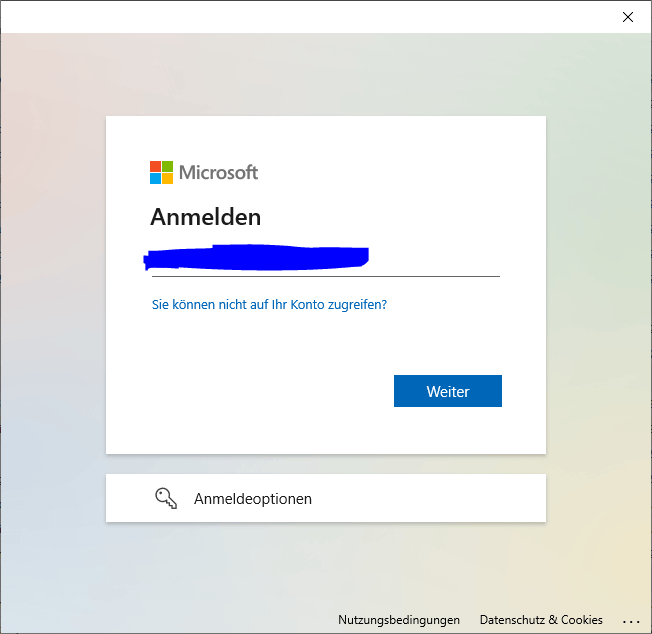Screen dimensions: 652x634
Task: Open the Datenschutz & Cookies link
Action: click(x=541, y=619)
